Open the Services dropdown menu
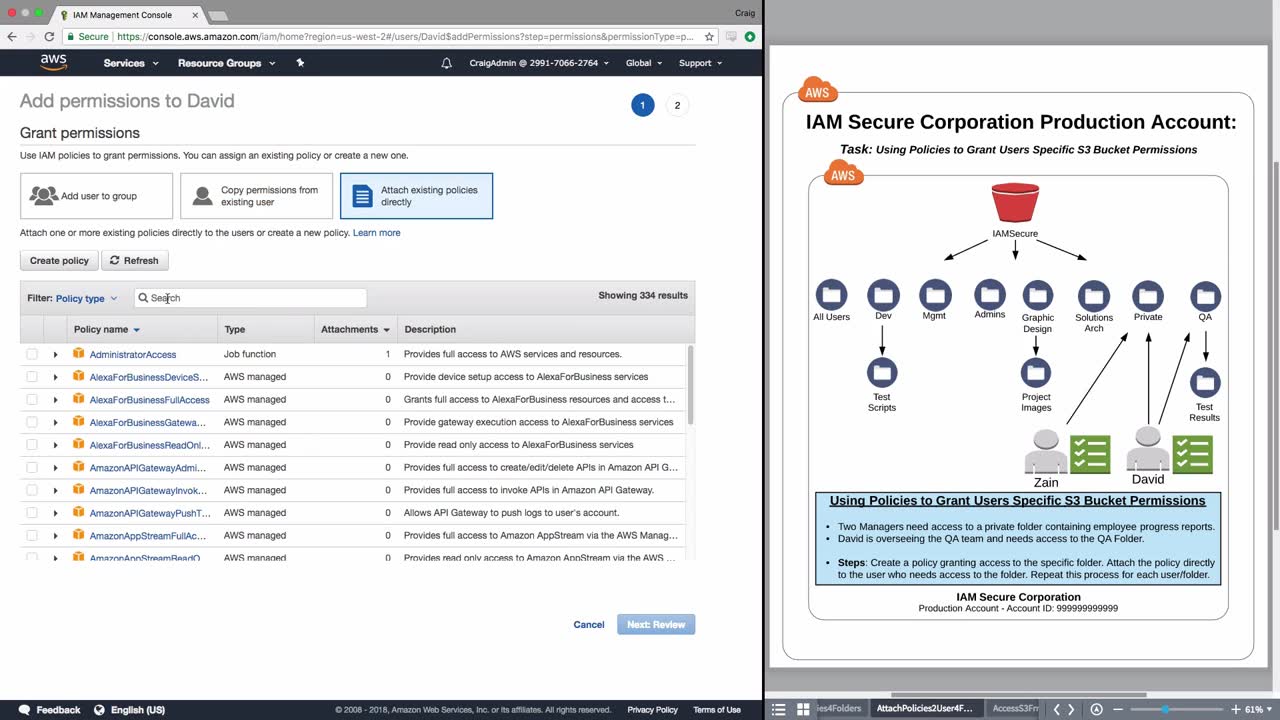 131,63
